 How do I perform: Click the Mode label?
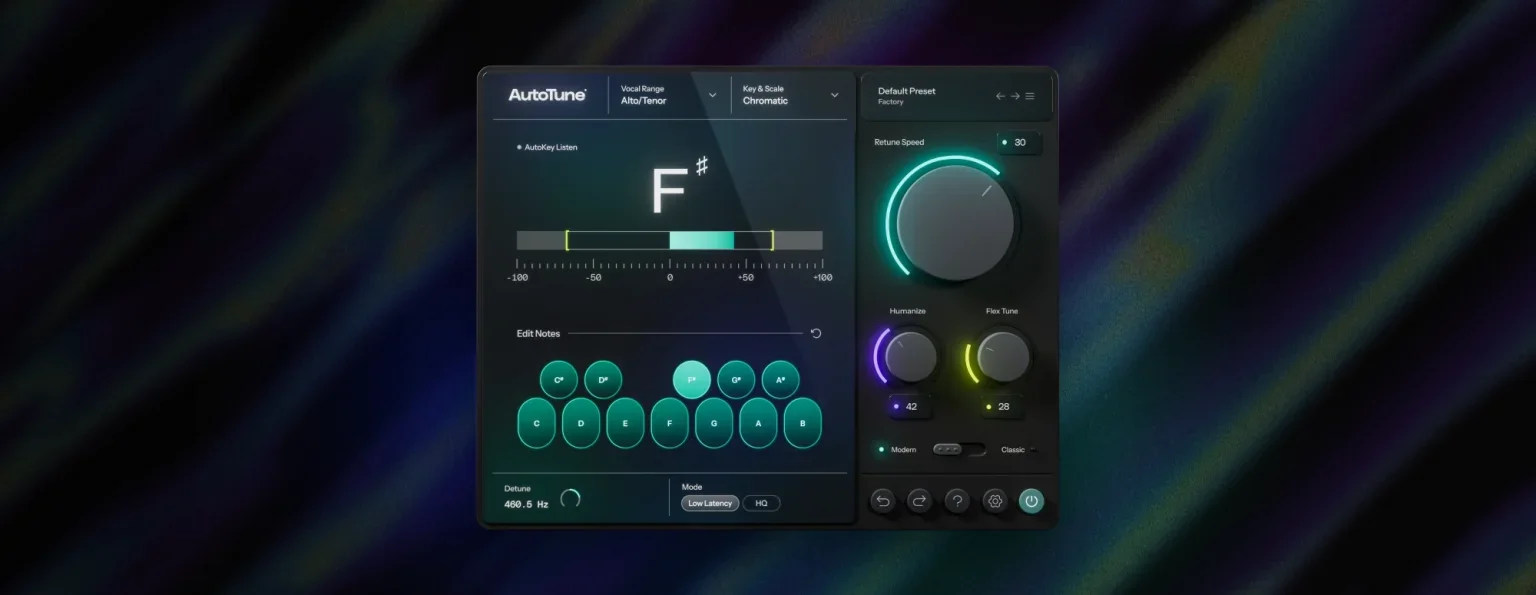692,487
